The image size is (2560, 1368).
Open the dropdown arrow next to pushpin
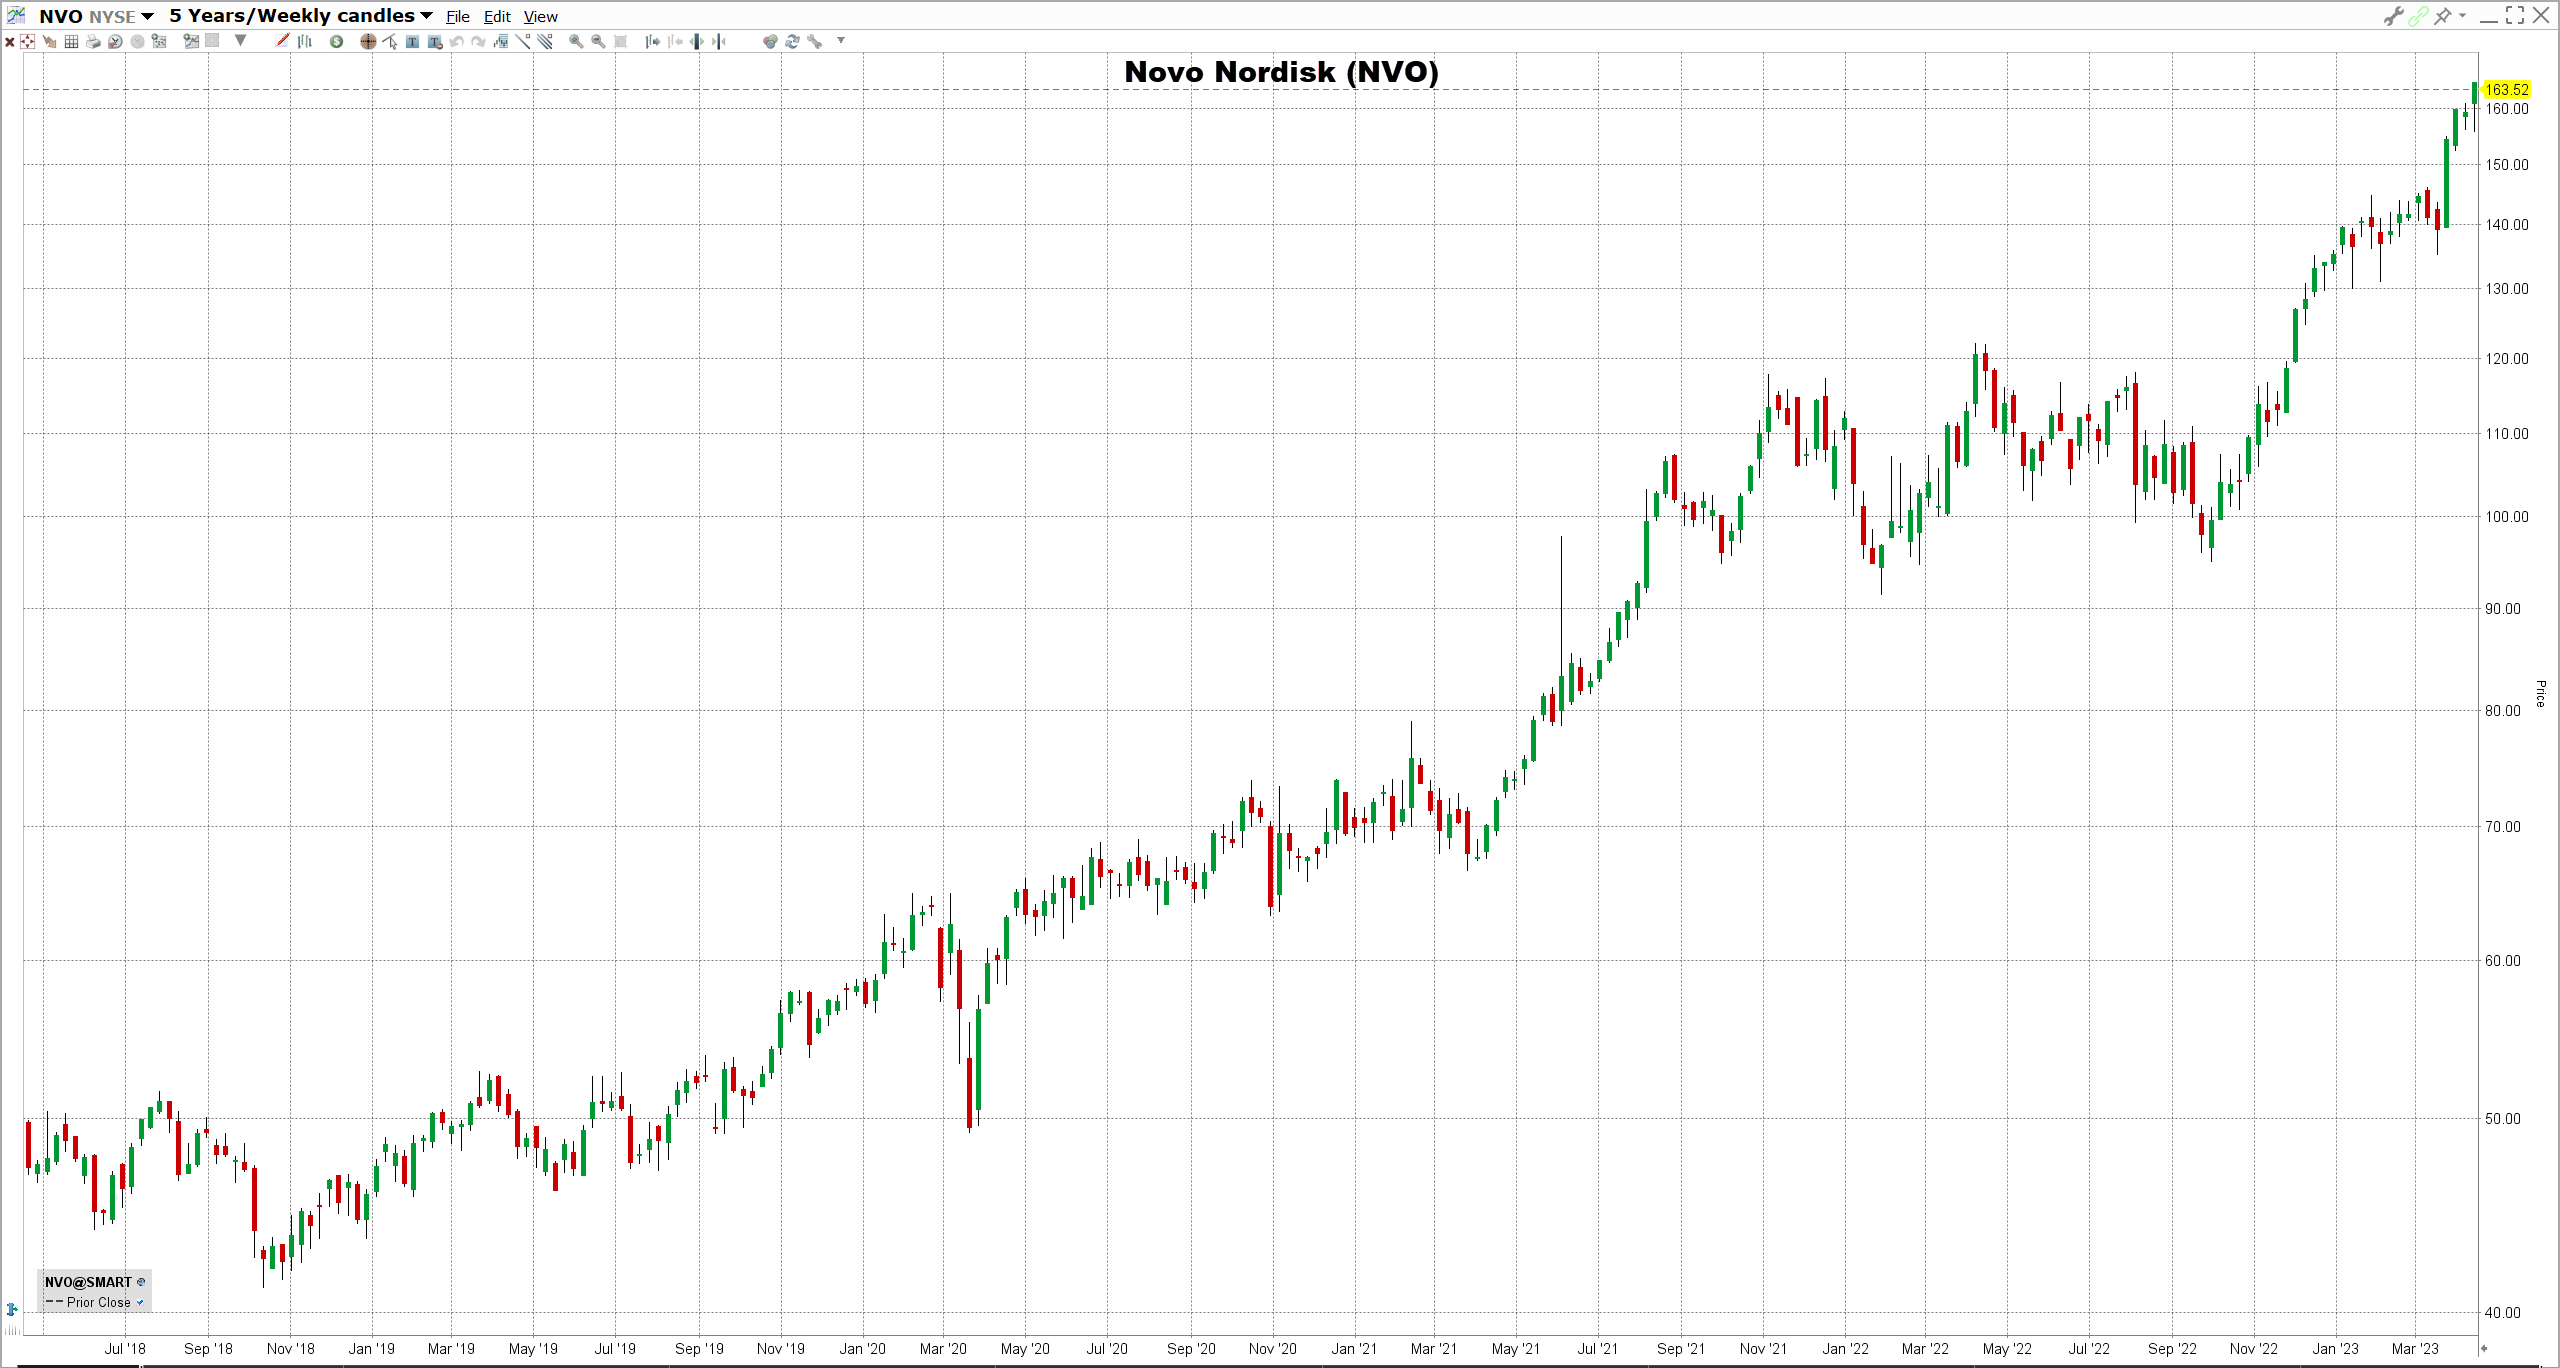(x=2462, y=15)
